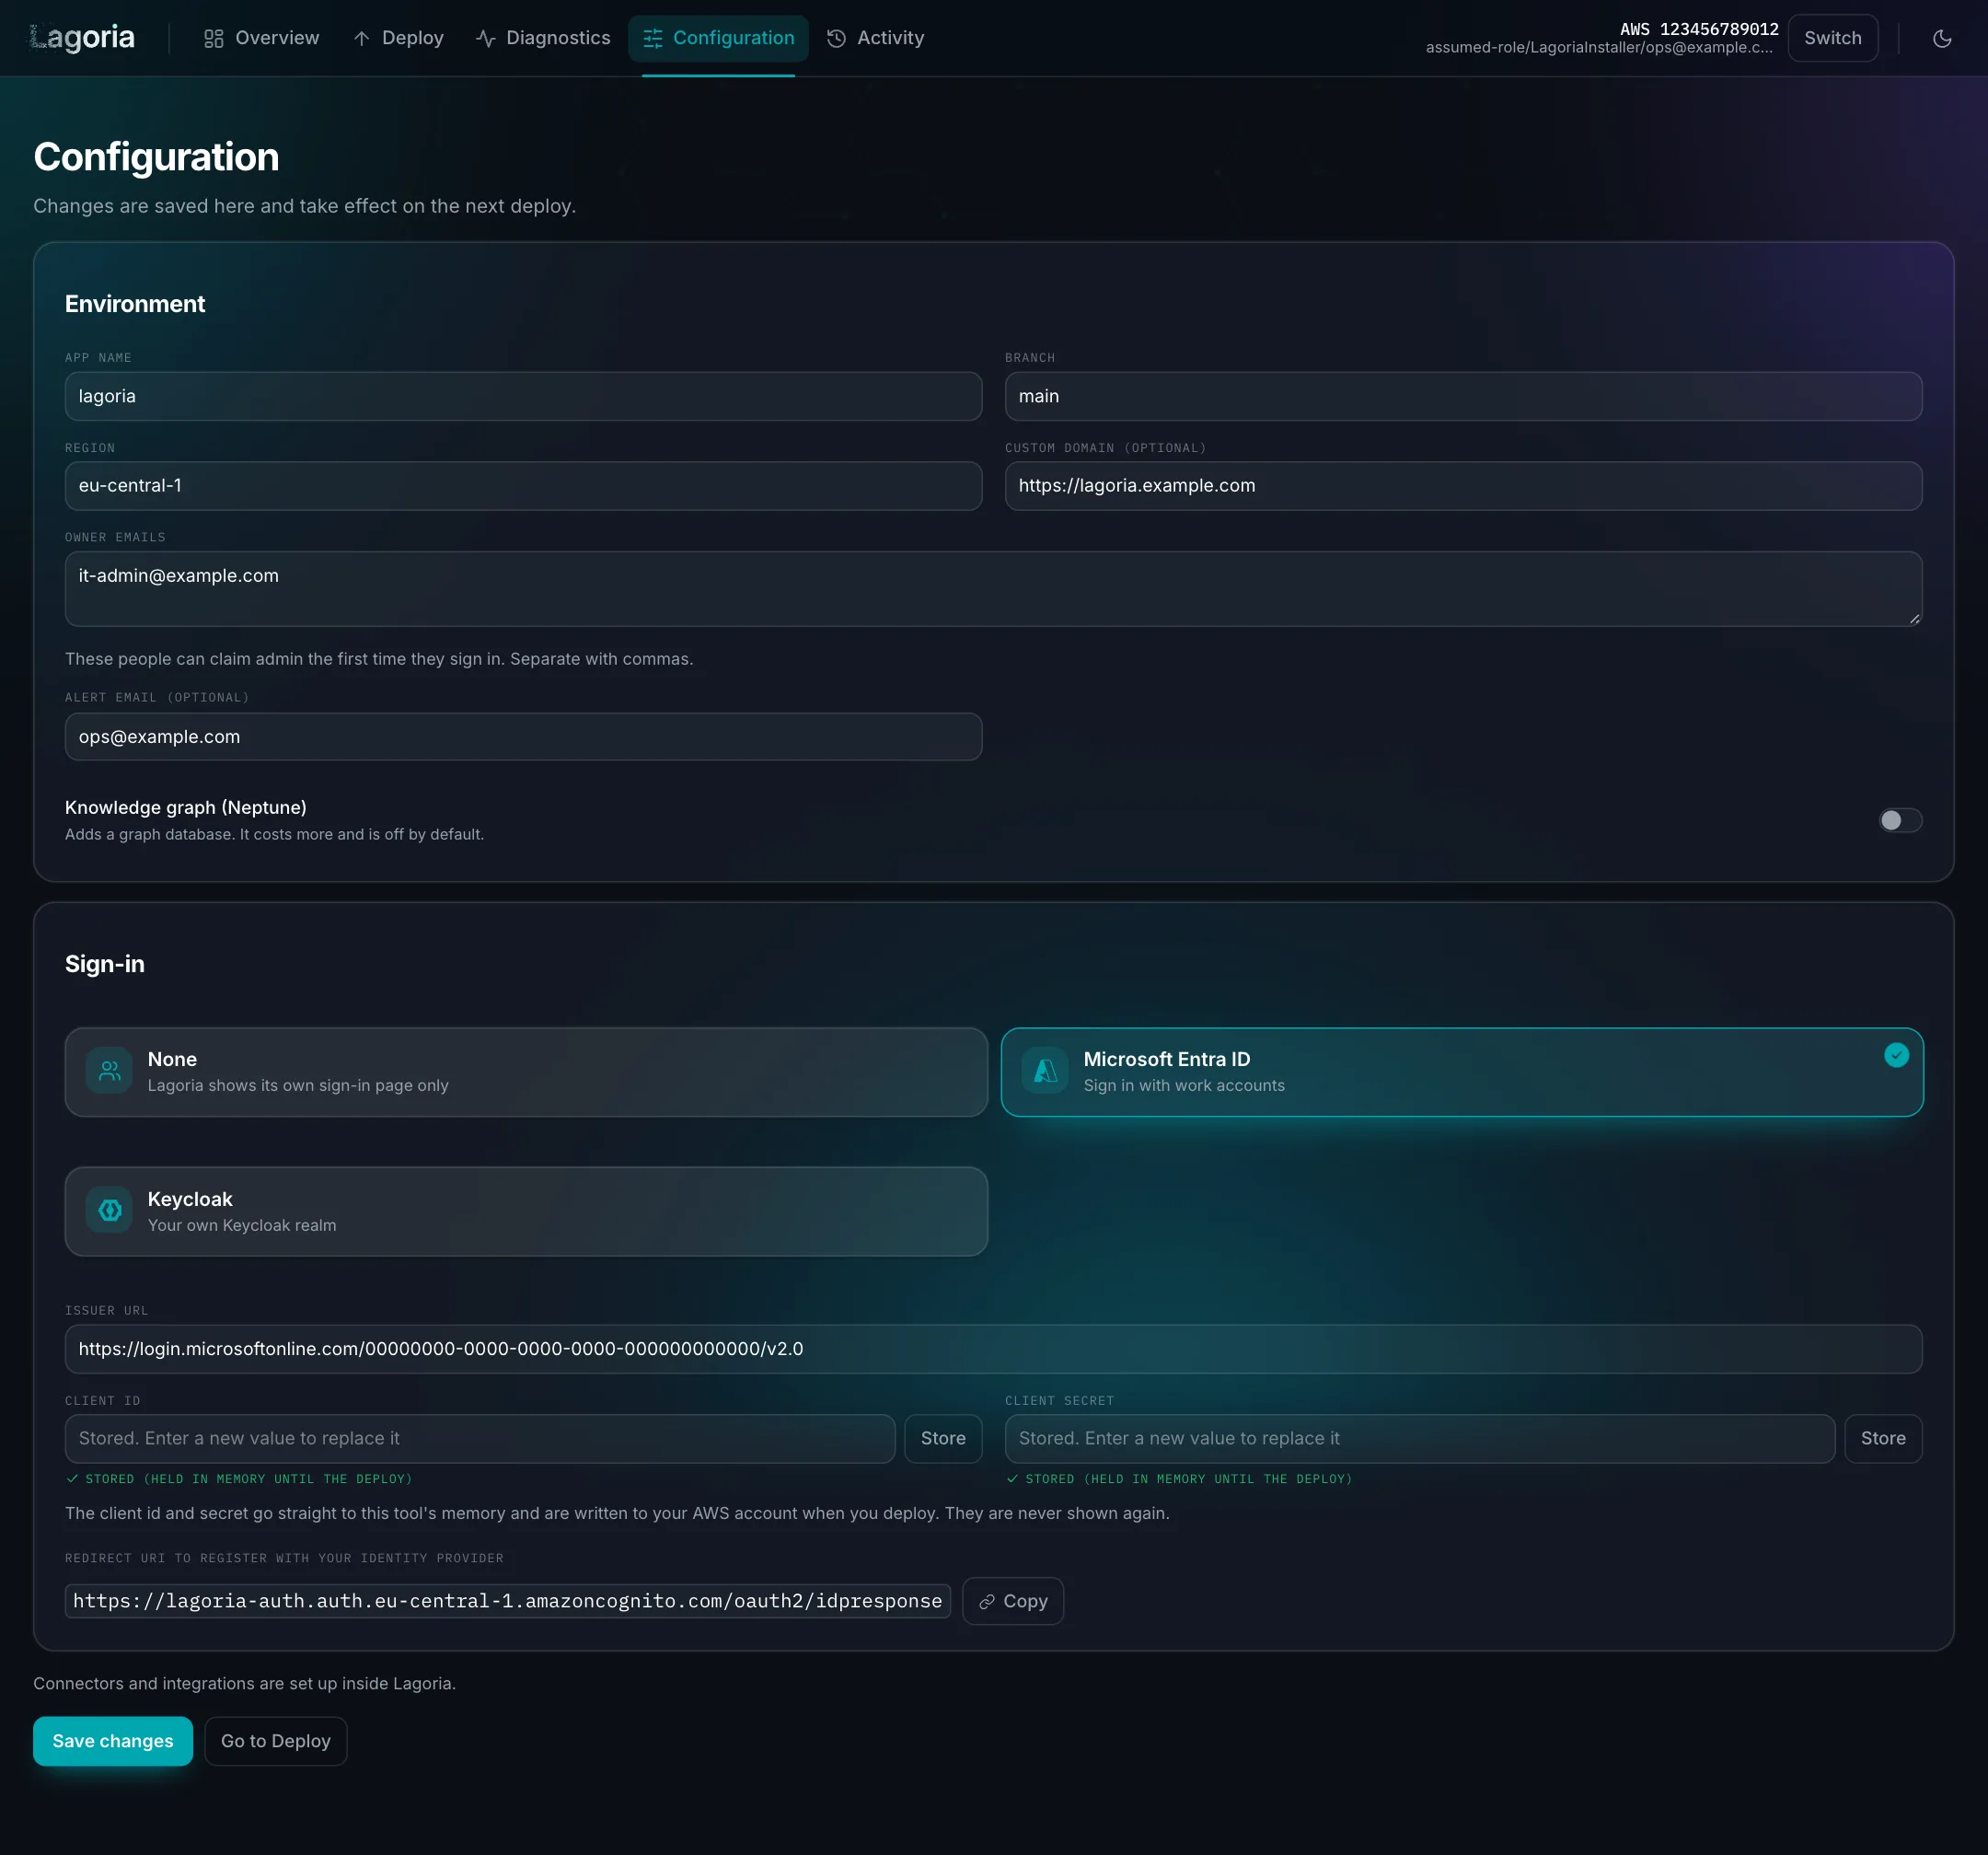Click the Switch account button
The image size is (1988, 1855).
tap(1832, 38)
